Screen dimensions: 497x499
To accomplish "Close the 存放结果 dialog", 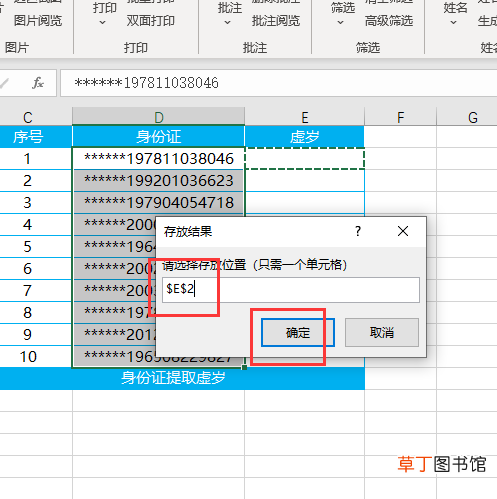I will click(403, 231).
